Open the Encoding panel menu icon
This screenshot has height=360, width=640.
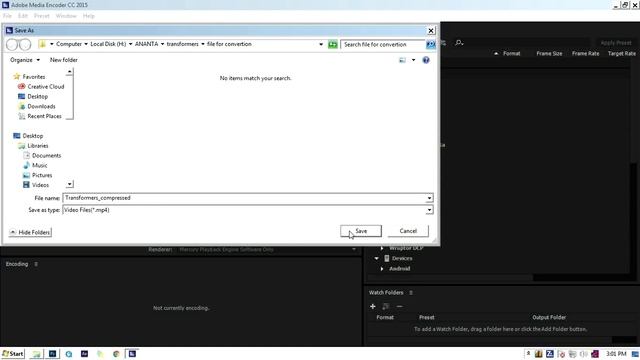36,264
